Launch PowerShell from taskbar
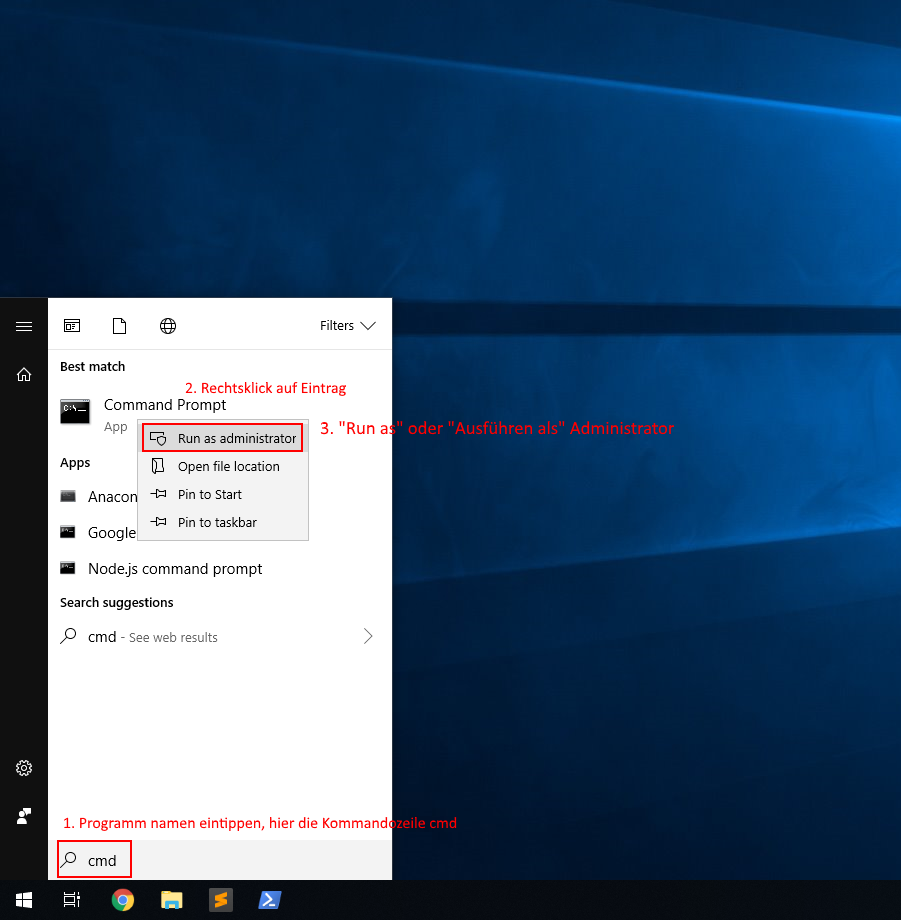 [x=270, y=900]
